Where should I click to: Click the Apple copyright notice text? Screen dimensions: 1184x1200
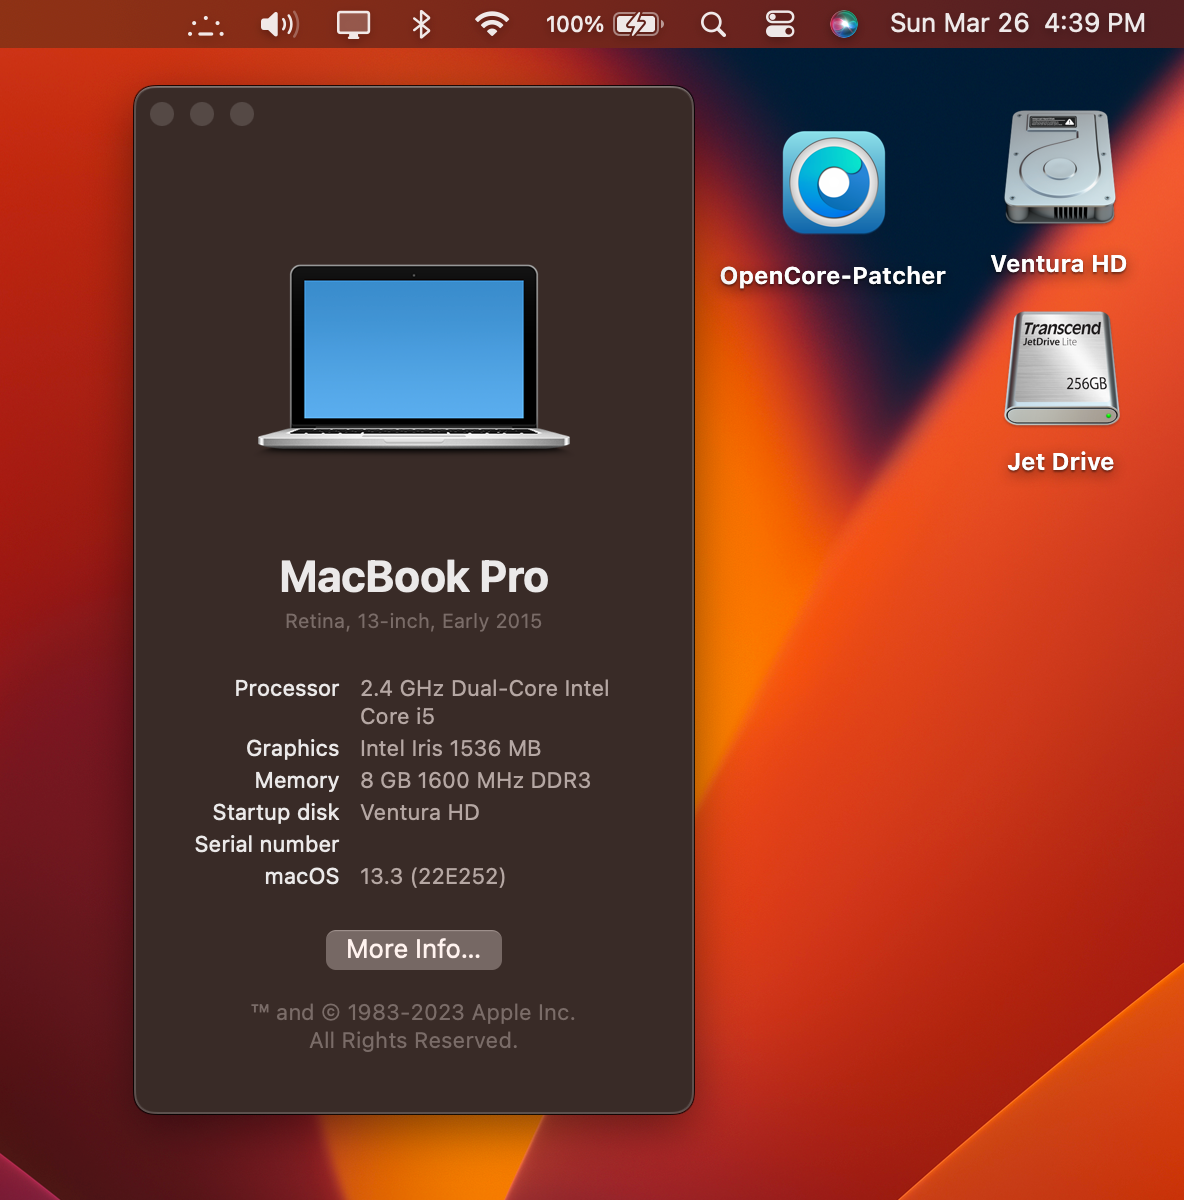(x=414, y=1026)
